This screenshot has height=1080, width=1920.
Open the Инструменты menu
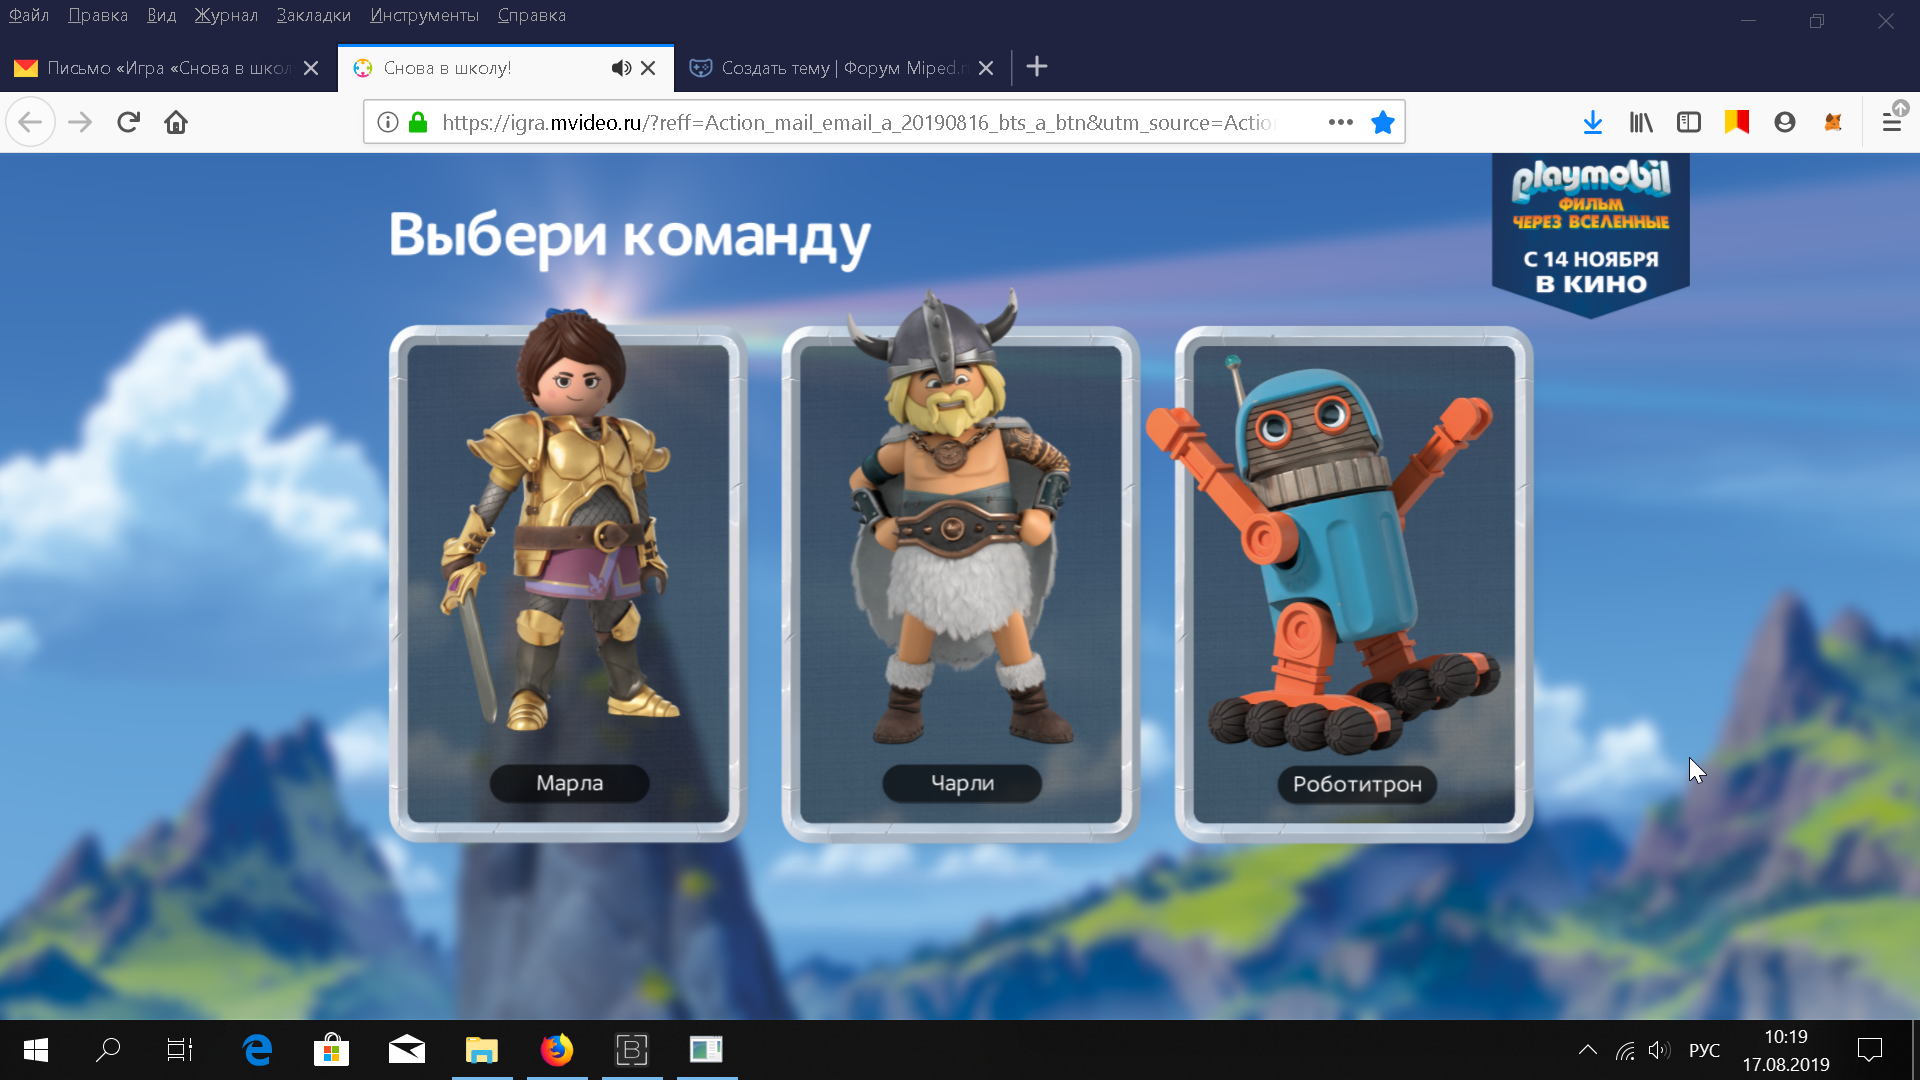[x=424, y=15]
